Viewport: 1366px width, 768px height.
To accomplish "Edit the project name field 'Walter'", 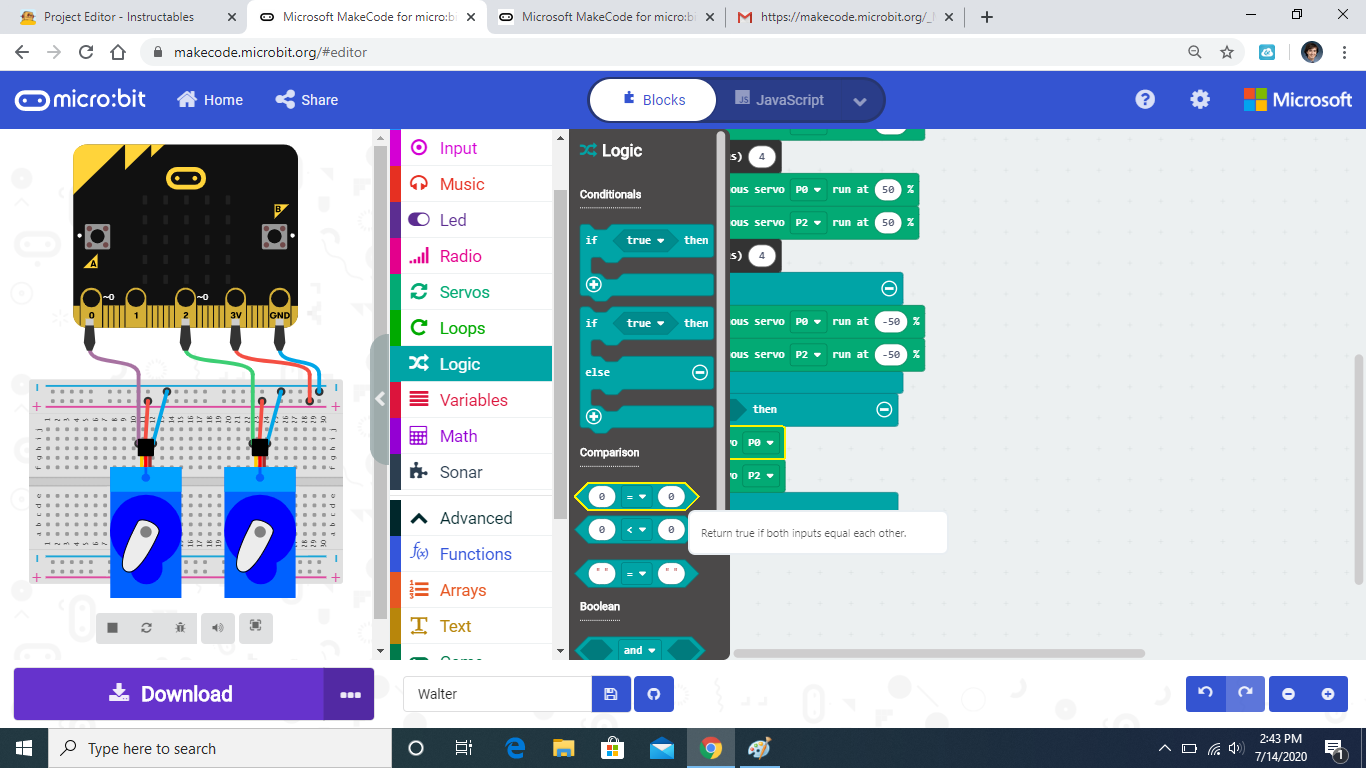I will [x=497, y=694].
